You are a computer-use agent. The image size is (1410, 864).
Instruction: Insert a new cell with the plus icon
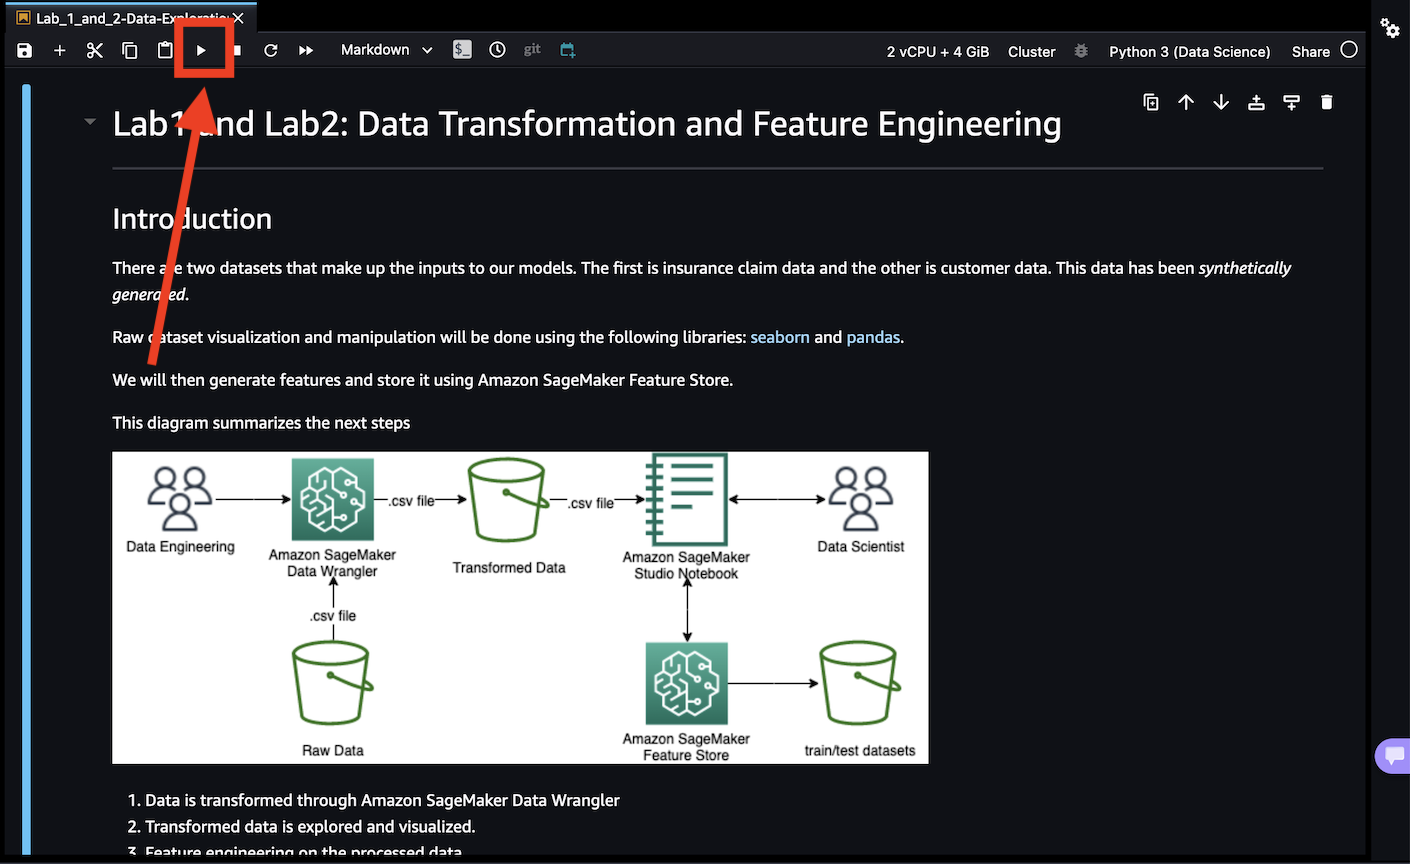pos(60,50)
